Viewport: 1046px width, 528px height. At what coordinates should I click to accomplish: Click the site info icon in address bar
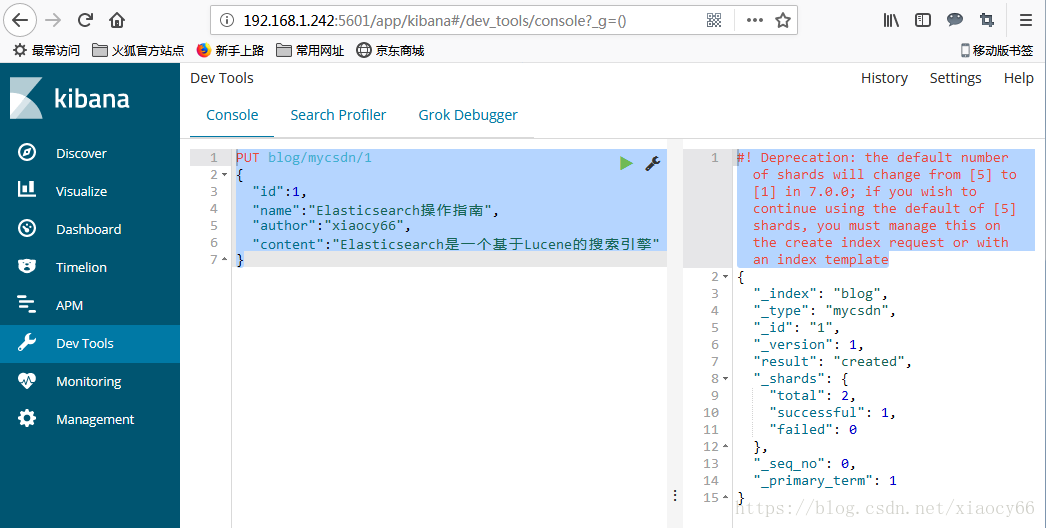click(x=227, y=21)
